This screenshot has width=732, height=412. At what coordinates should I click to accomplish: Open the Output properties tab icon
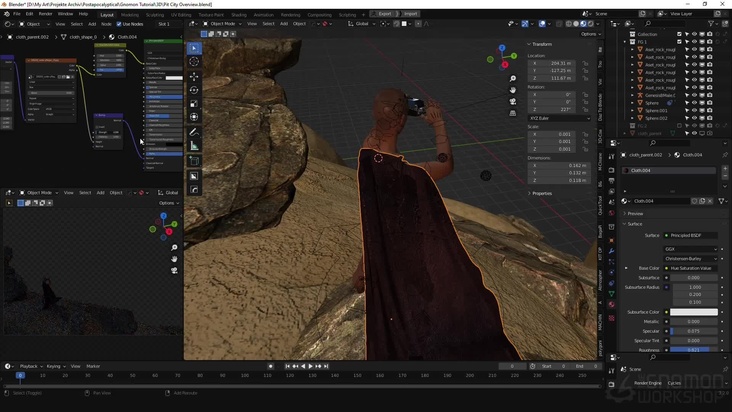coord(612,181)
